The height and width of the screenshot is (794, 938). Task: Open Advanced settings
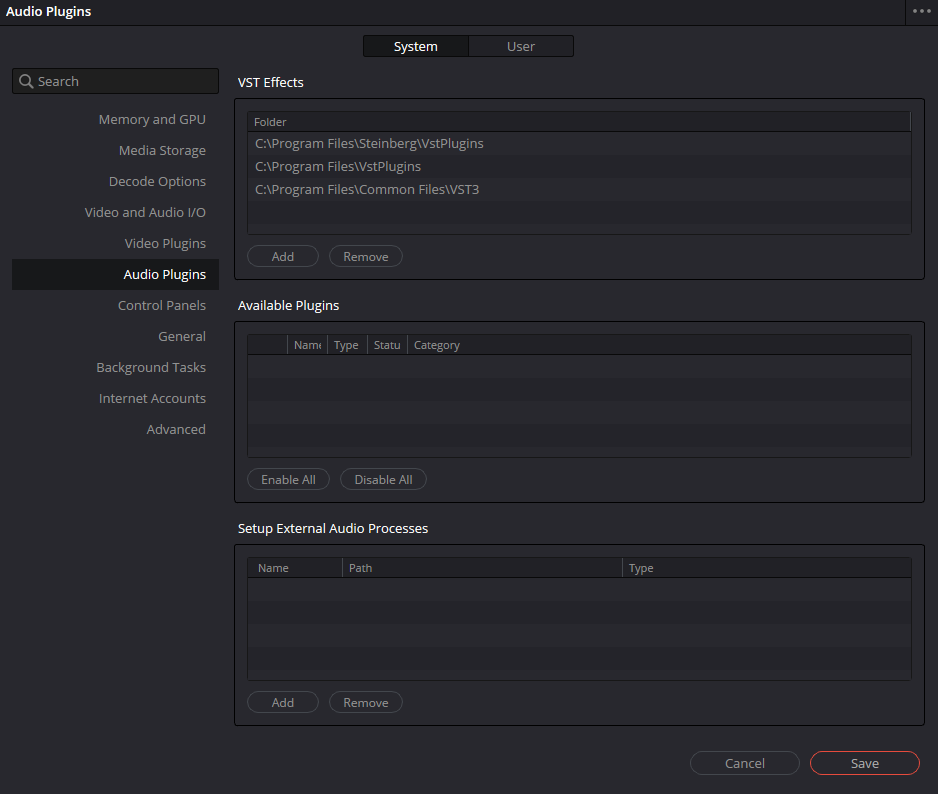(176, 430)
